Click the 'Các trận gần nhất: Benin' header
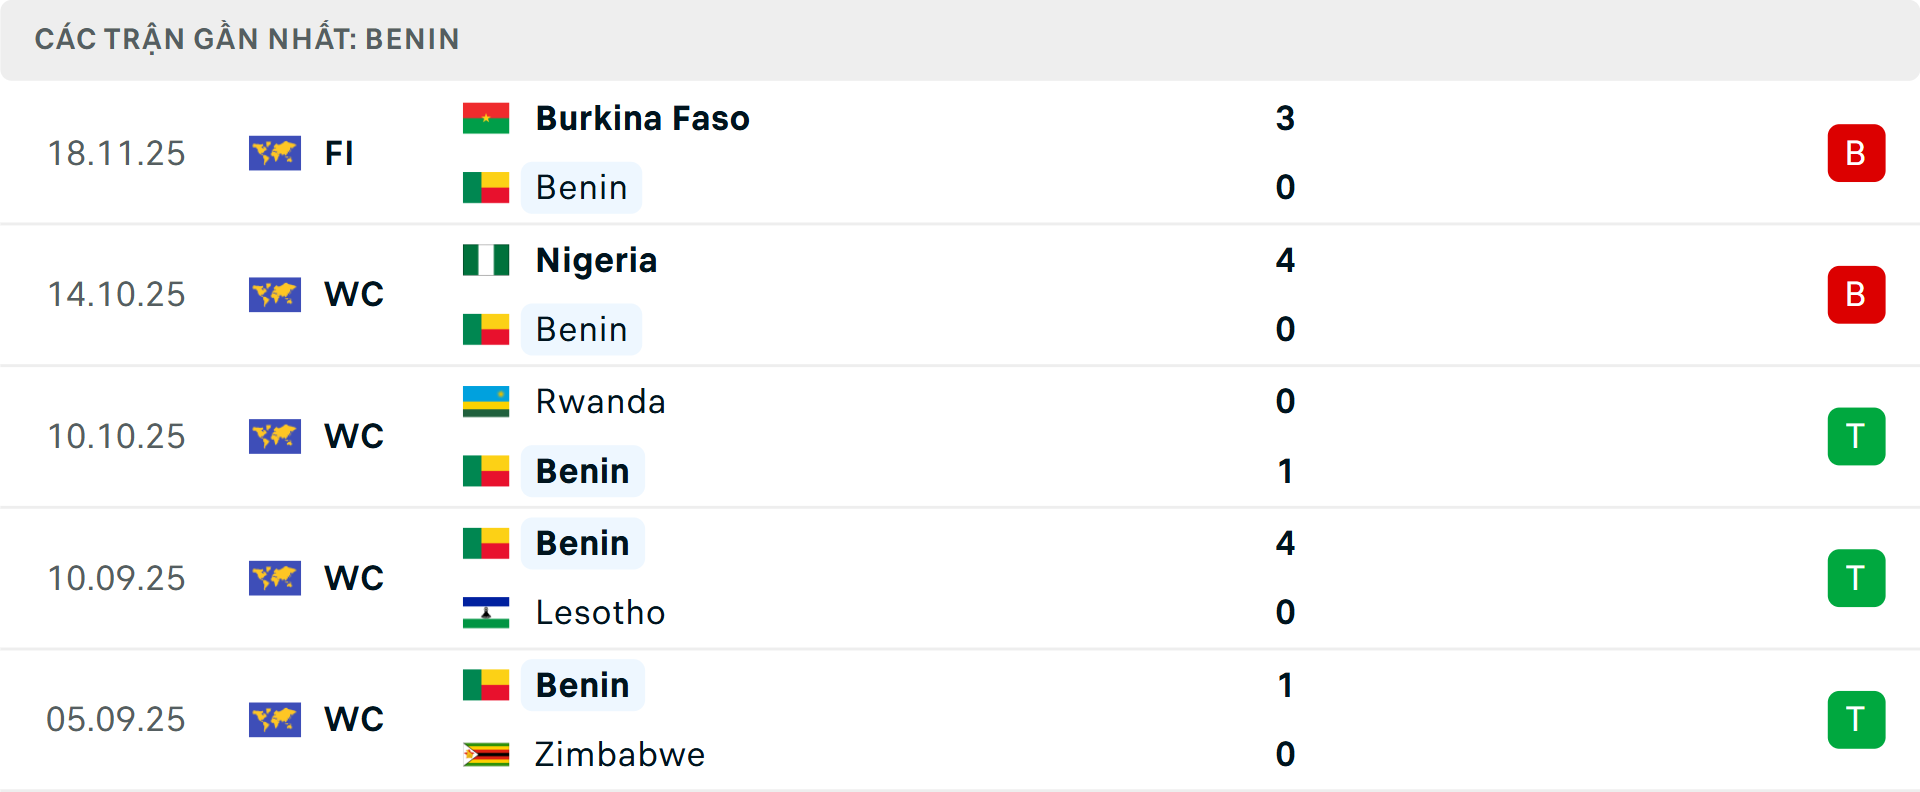The image size is (1920, 792). (247, 39)
